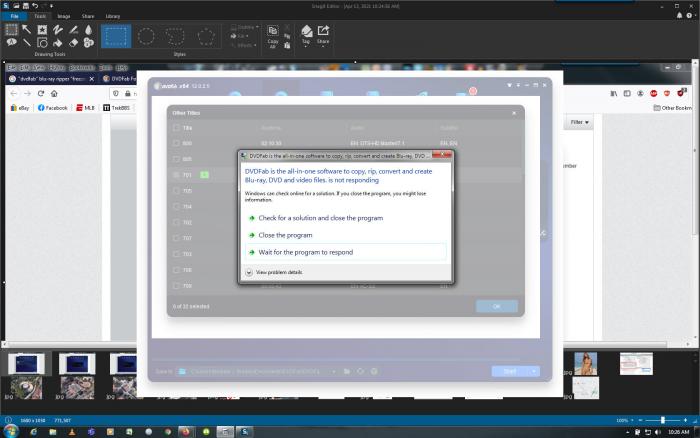Choose Close the program option
The height and width of the screenshot is (438, 700).
coord(285,235)
